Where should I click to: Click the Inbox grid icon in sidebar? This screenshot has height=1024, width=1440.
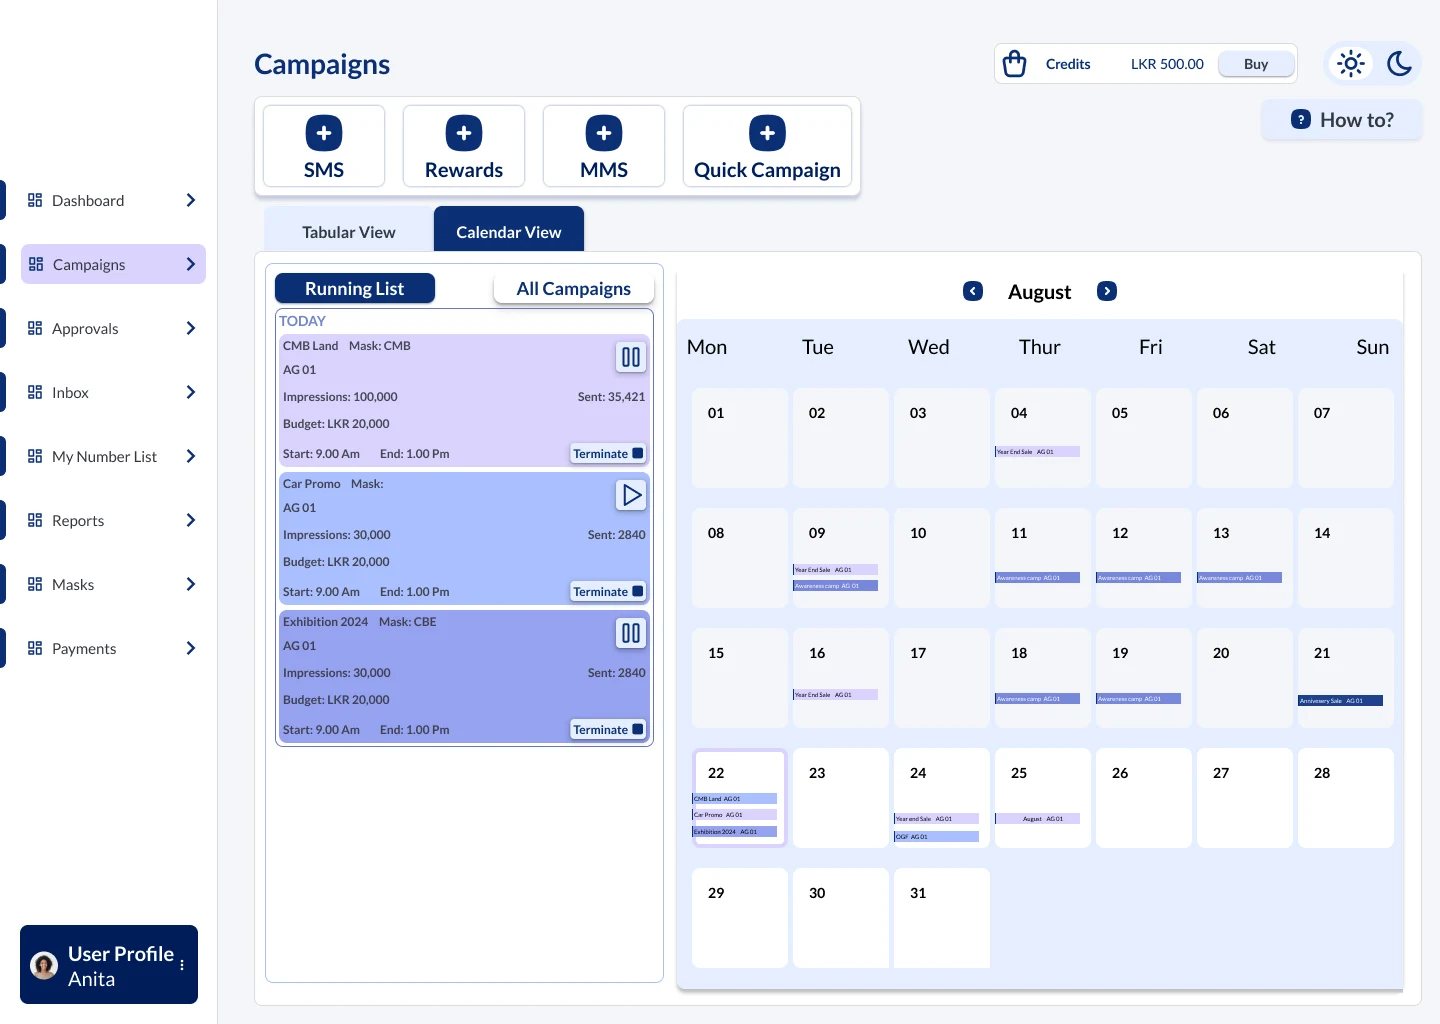point(35,392)
